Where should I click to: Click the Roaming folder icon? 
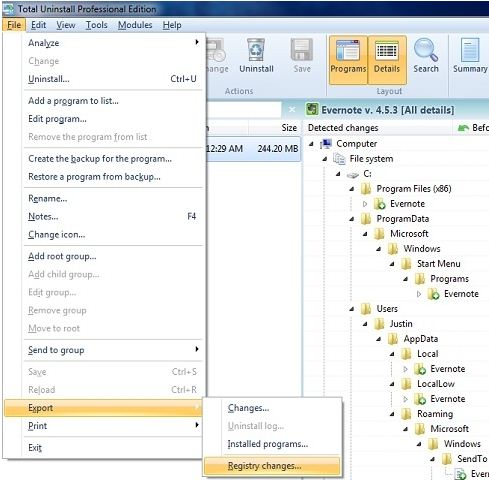point(406,414)
